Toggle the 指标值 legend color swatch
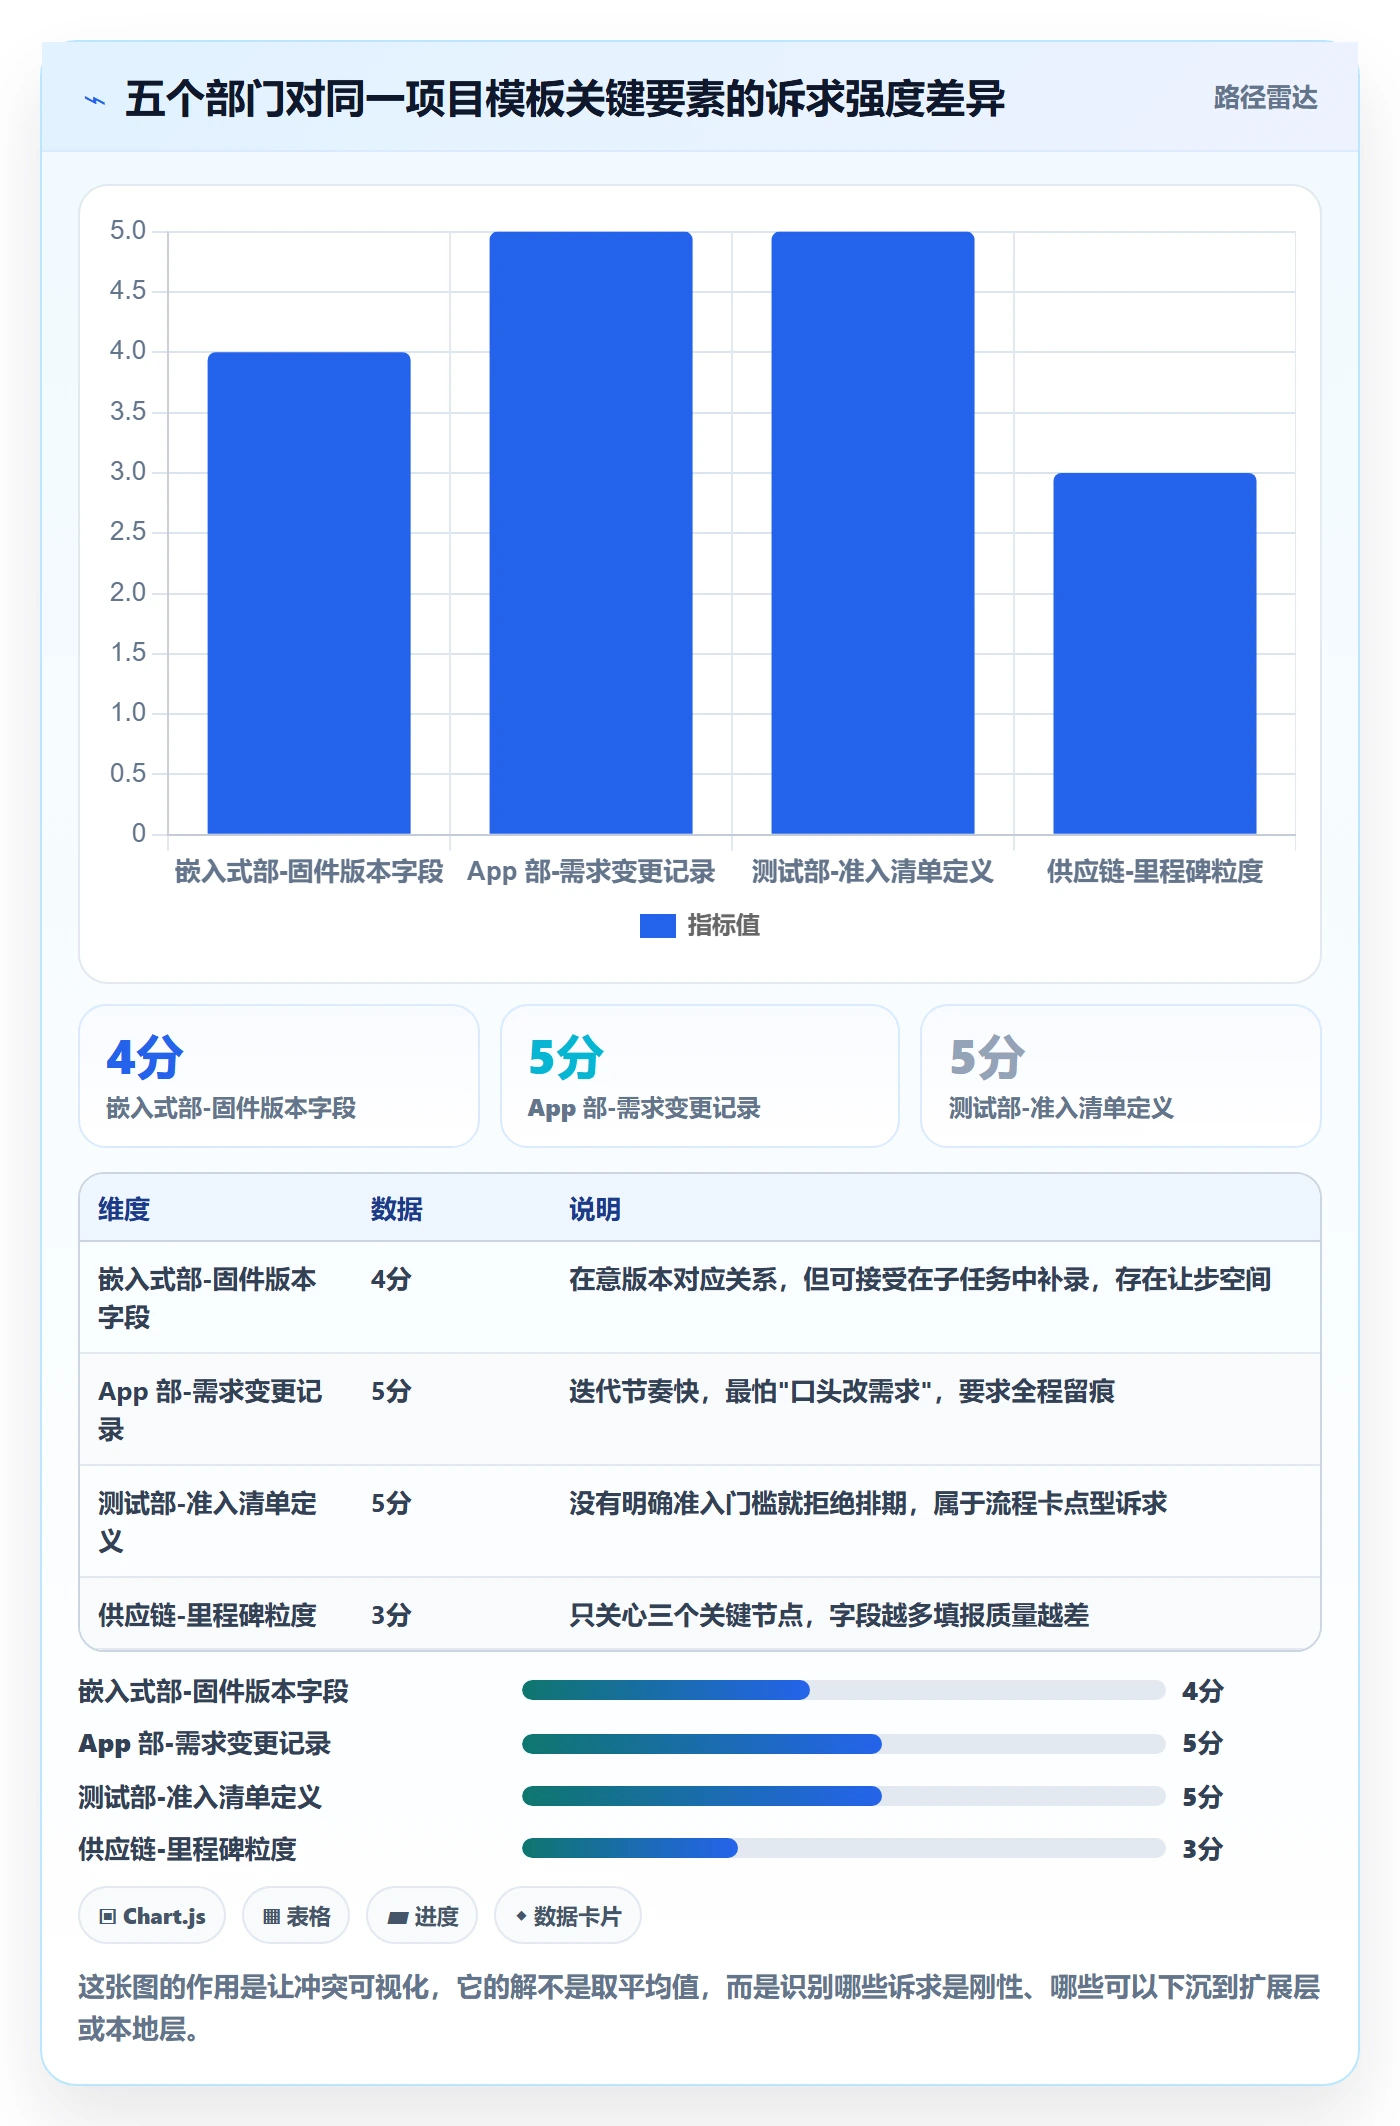The height and width of the screenshot is (2126, 1400). (657, 926)
